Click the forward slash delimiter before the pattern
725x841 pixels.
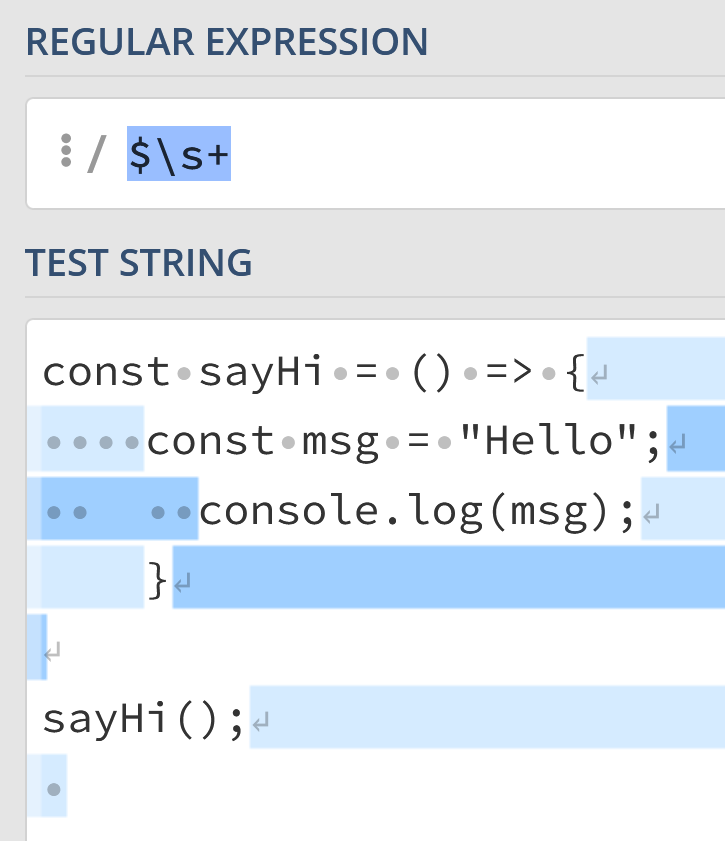pyautogui.click(x=96, y=154)
